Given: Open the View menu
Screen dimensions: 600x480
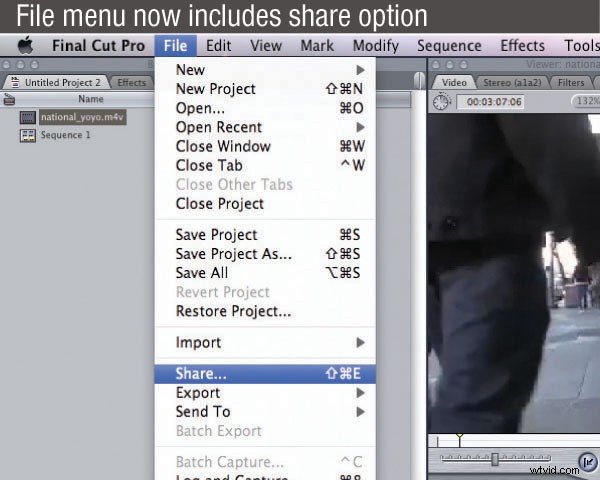Looking at the screenshot, I should (x=266, y=46).
